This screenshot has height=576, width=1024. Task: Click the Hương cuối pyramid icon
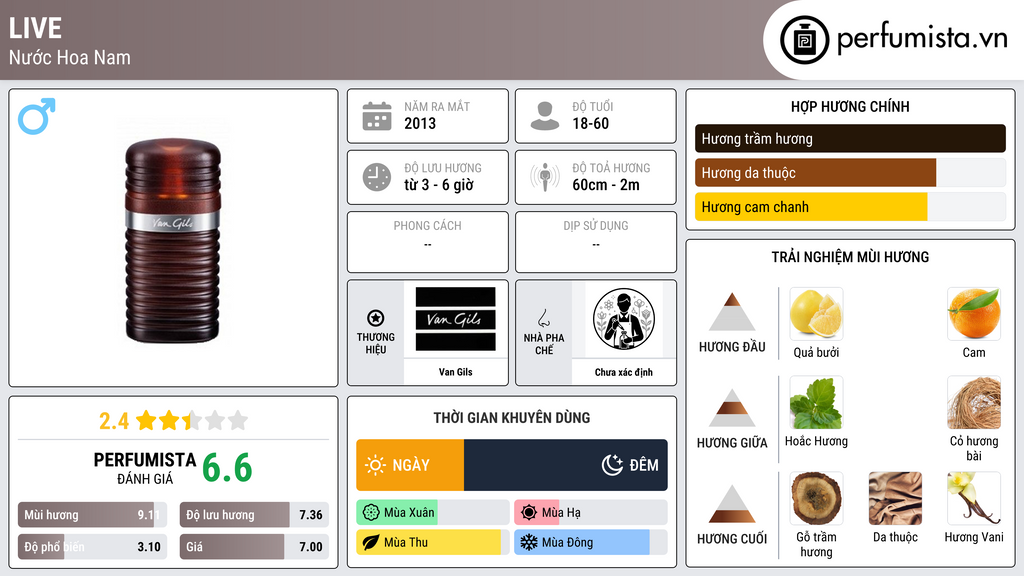pos(732,504)
